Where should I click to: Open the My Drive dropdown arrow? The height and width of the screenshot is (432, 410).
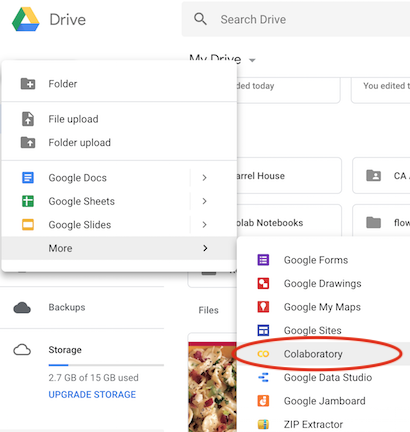point(252,60)
